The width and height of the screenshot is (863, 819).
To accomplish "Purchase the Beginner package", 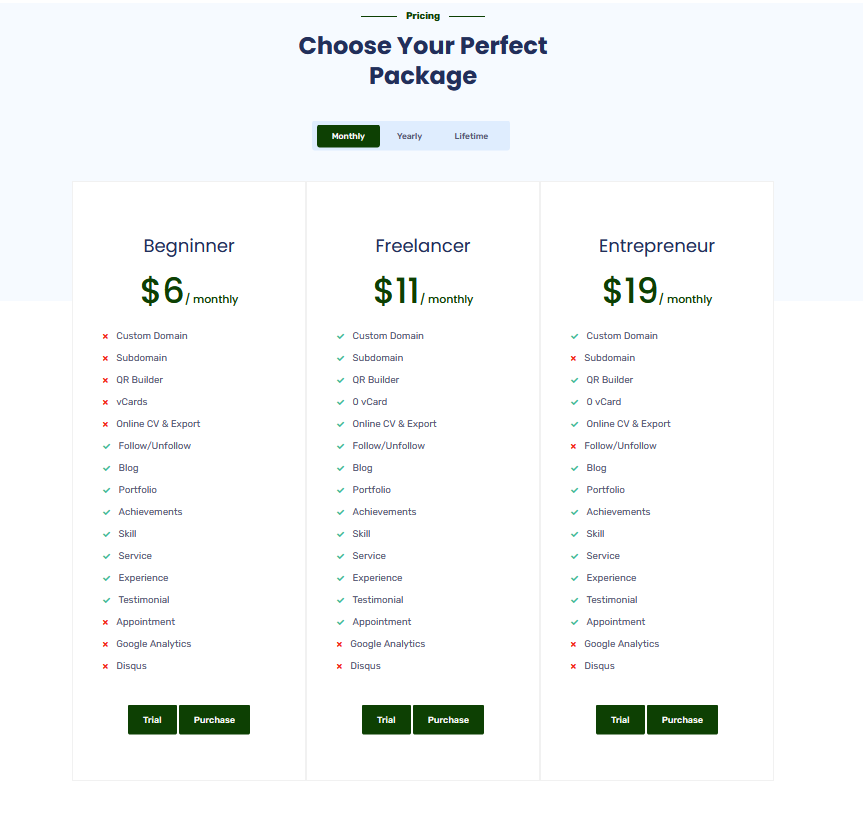I will coord(214,720).
